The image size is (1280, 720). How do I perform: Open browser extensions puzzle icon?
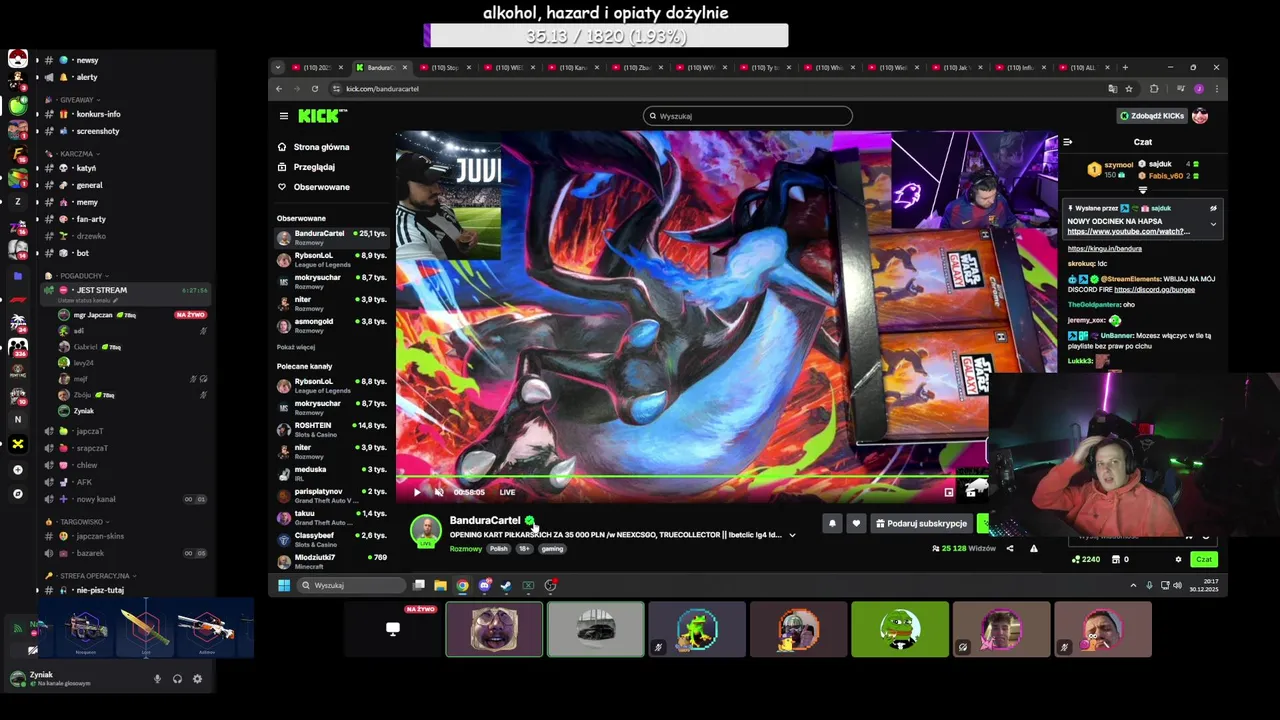(x=1154, y=89)
